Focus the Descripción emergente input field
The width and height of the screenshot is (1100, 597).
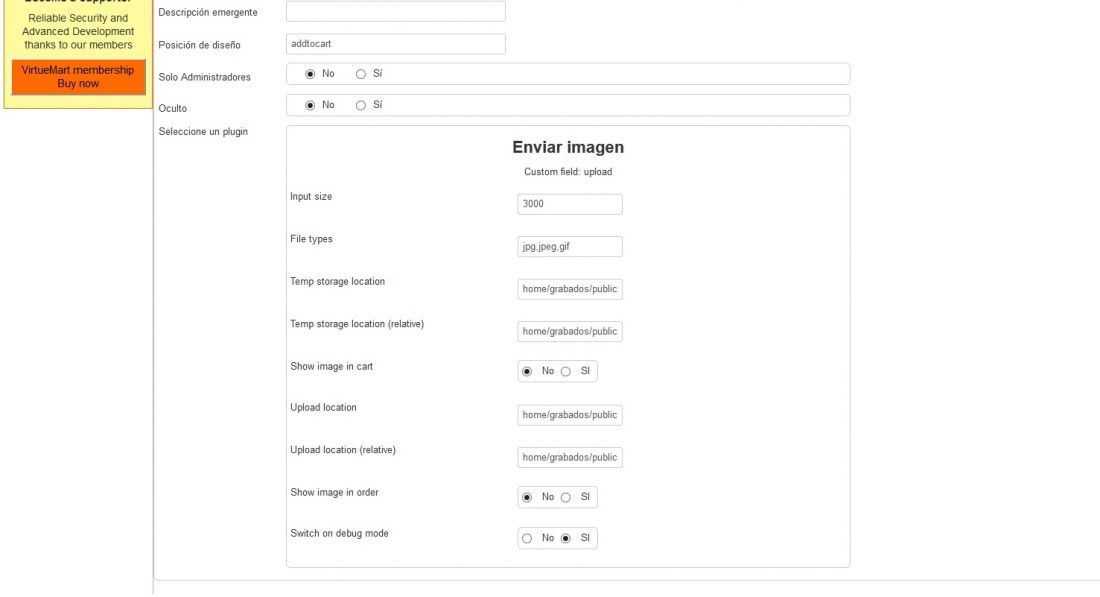396,11
